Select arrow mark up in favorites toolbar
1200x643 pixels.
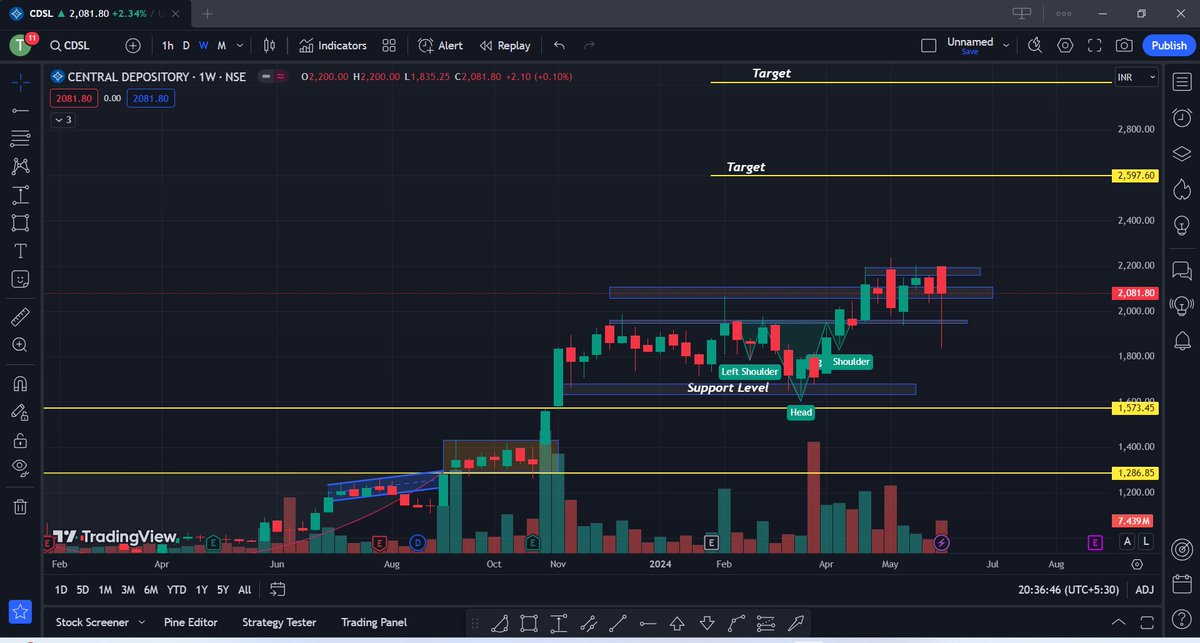pos(677,623)
